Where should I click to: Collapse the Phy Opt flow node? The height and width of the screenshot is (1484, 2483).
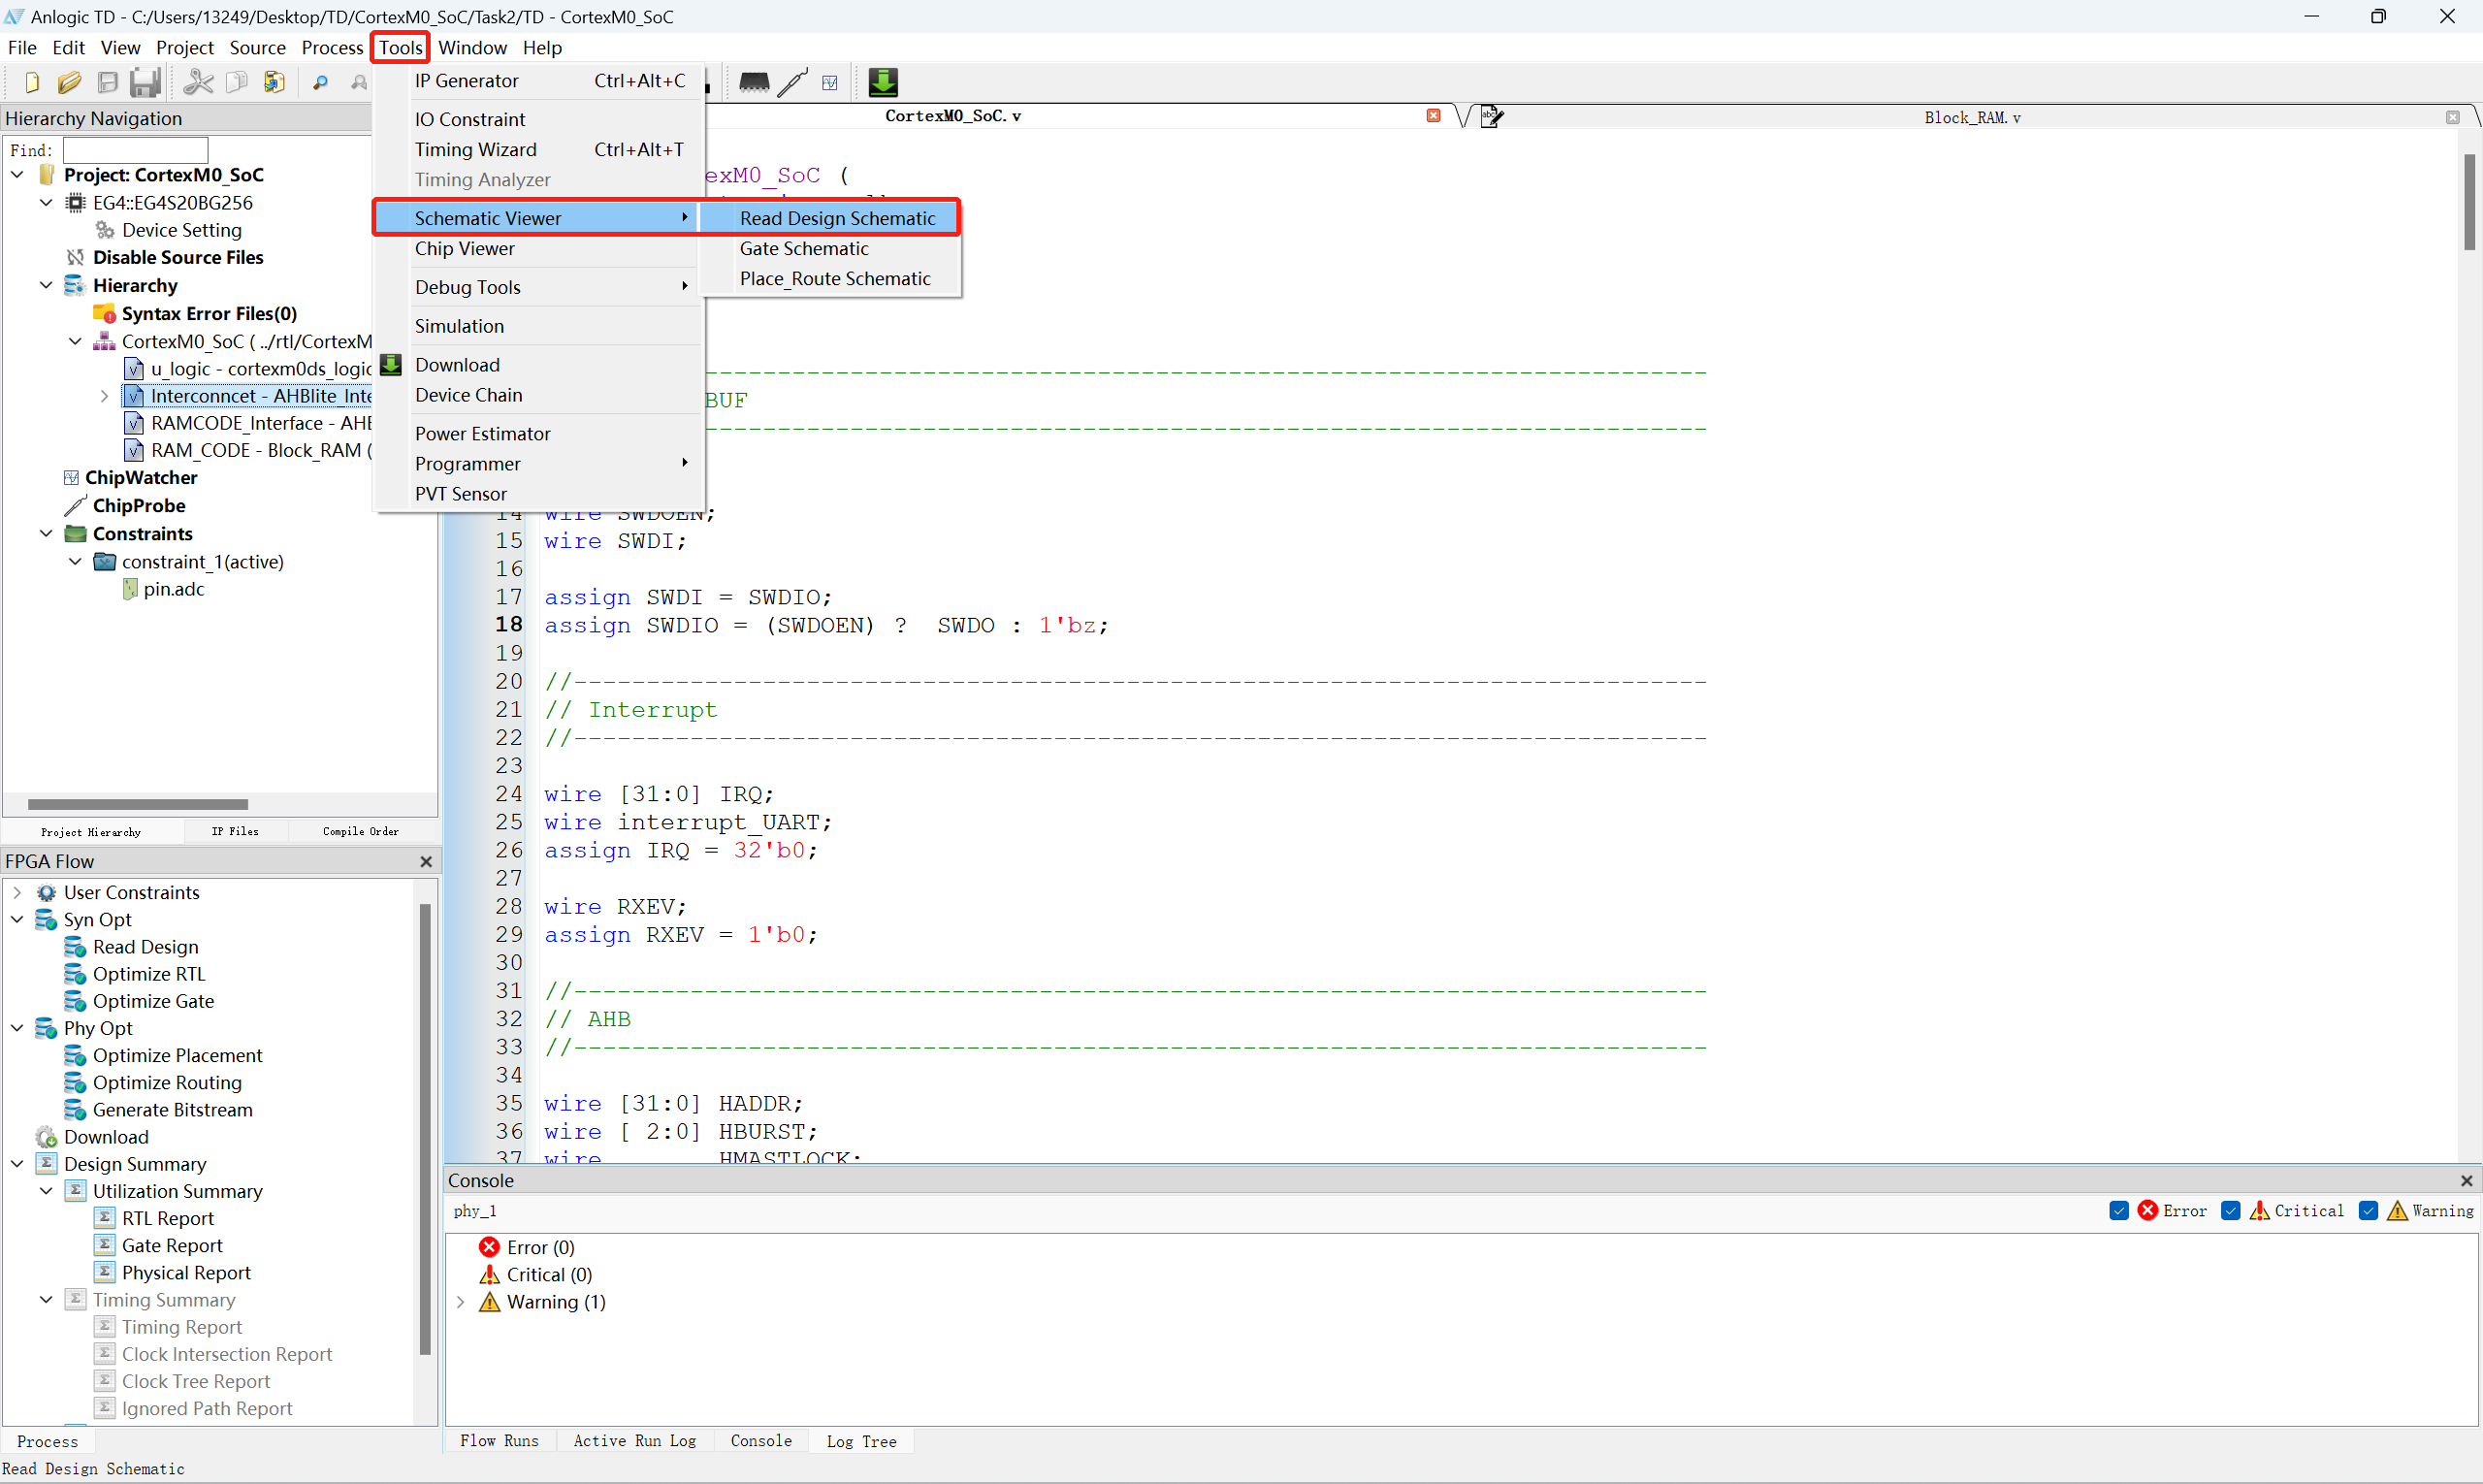coord(17,1028)
